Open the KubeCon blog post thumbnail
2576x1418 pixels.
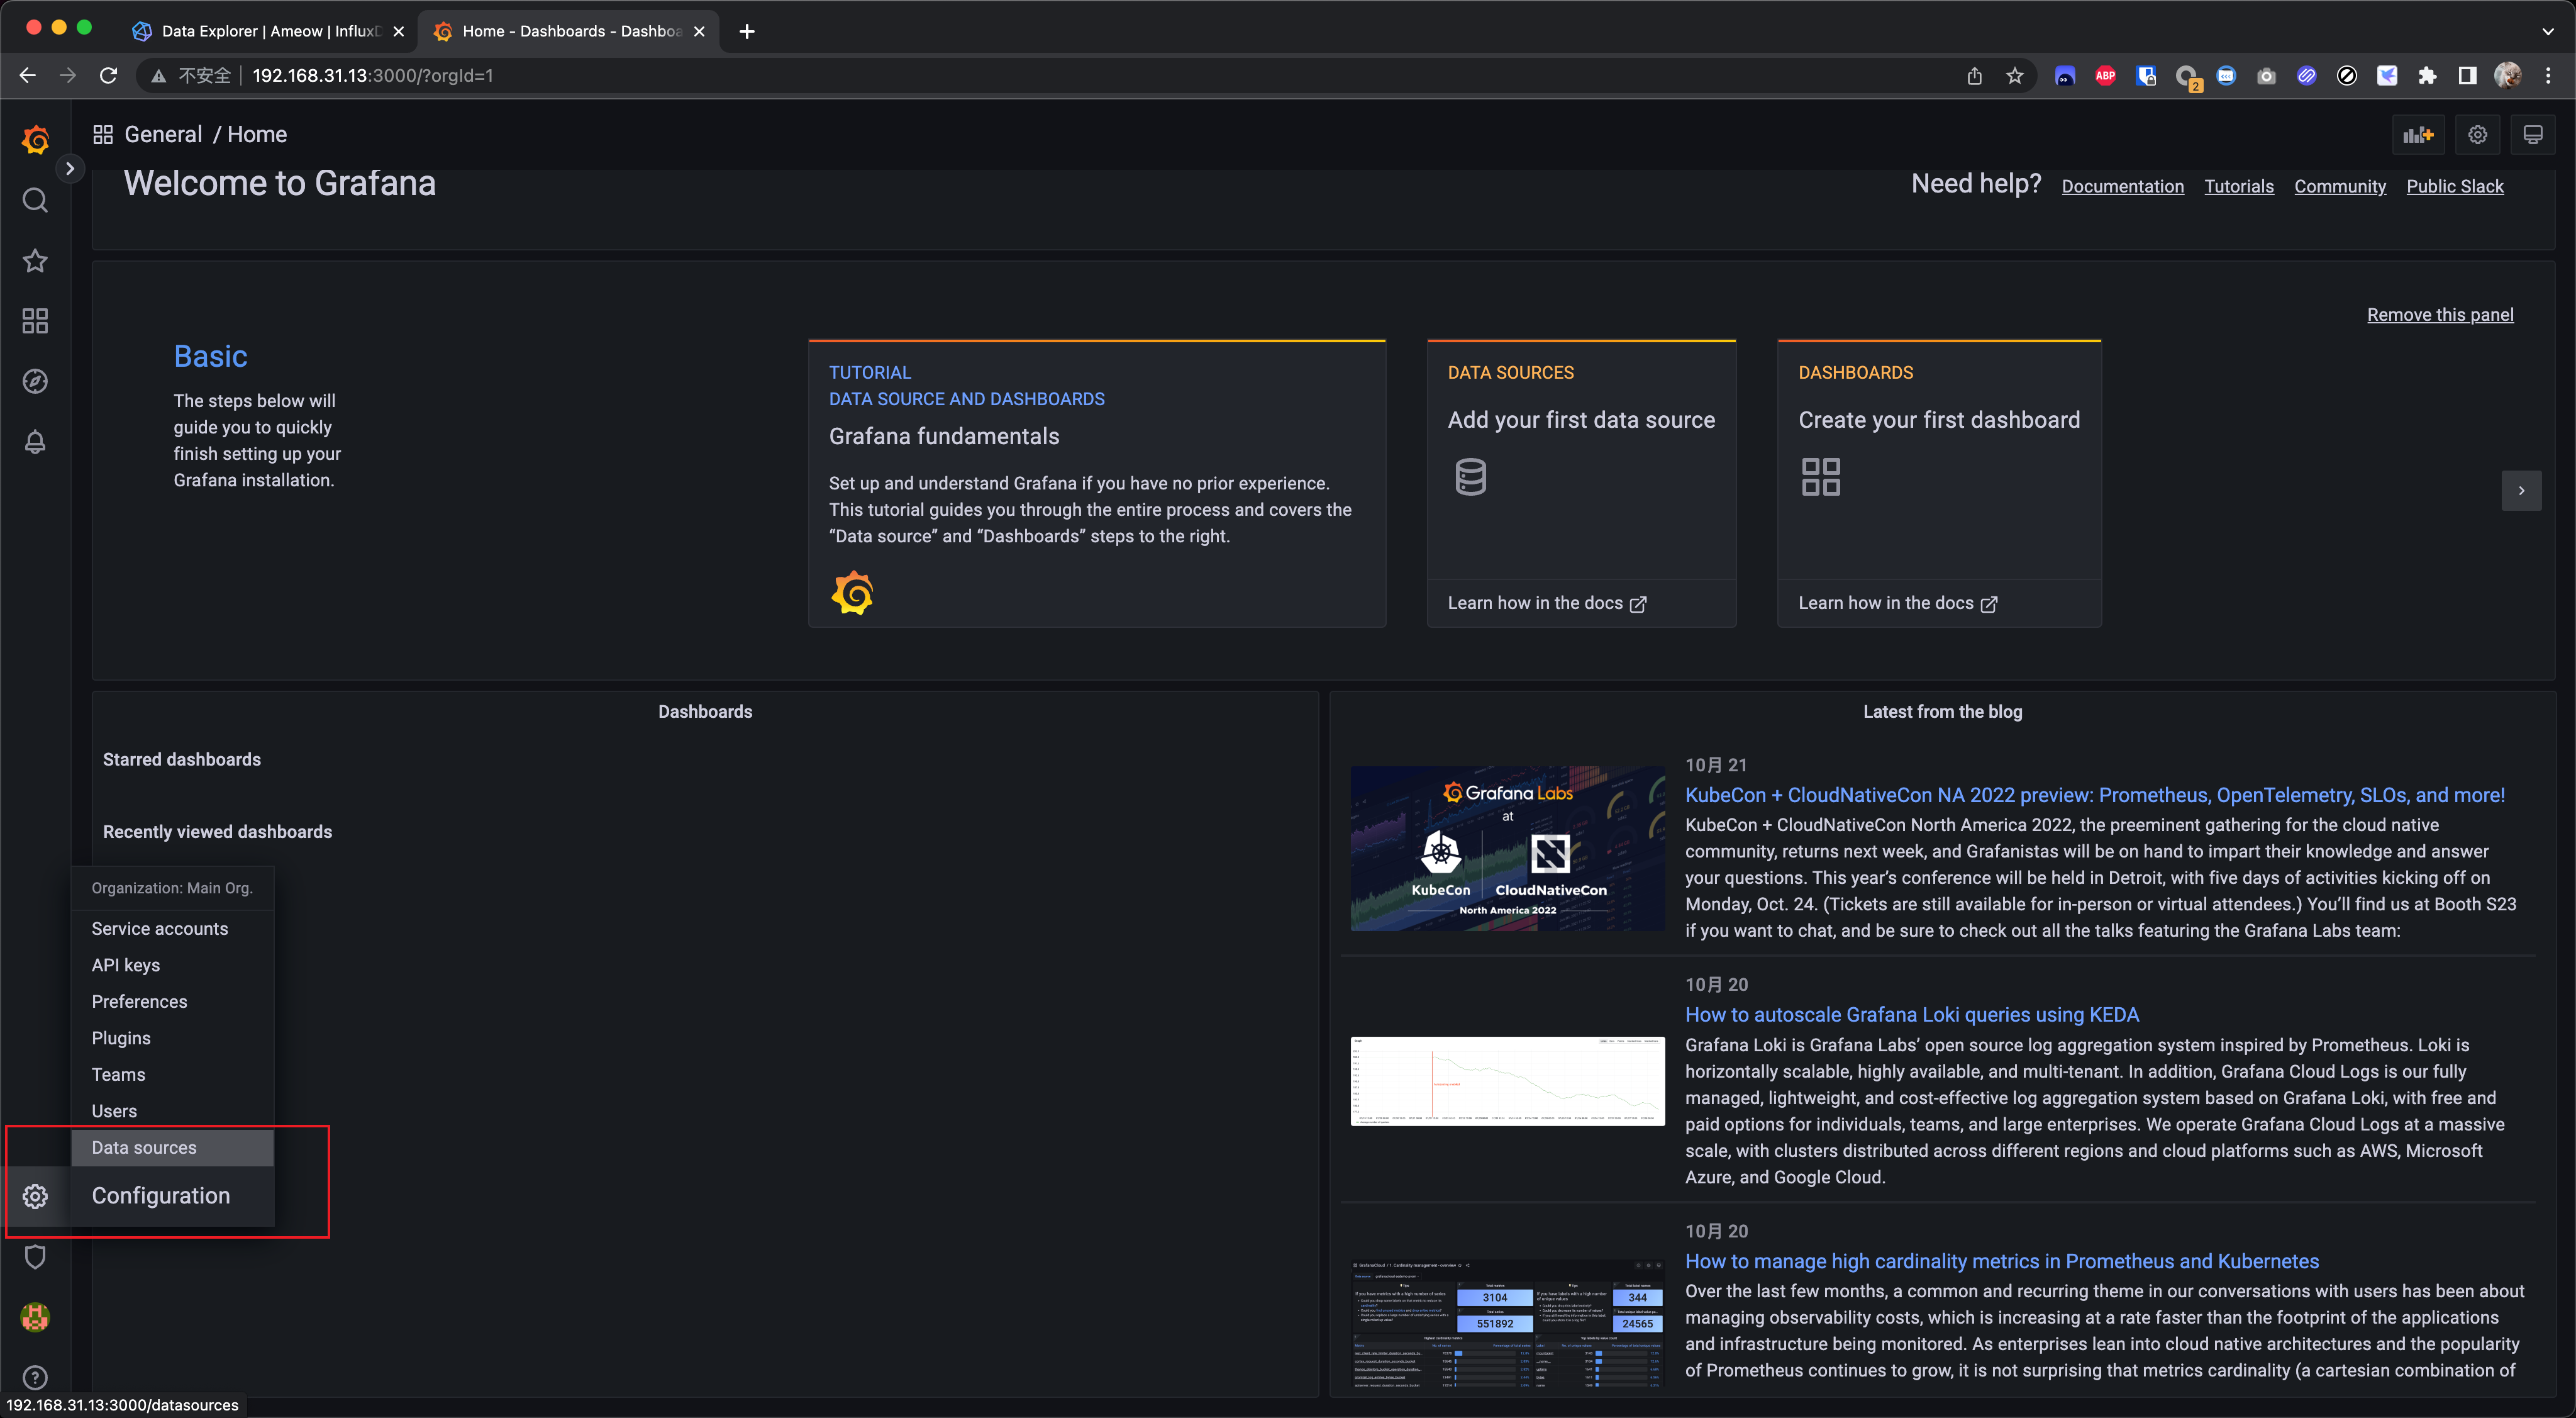click(1507, 849)
